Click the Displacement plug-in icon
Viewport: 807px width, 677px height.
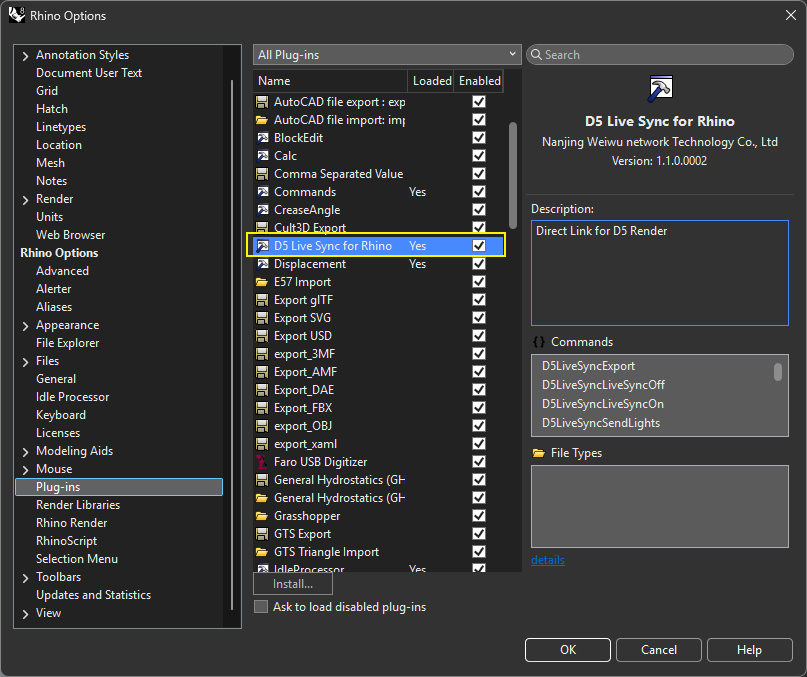pos(262,264)
